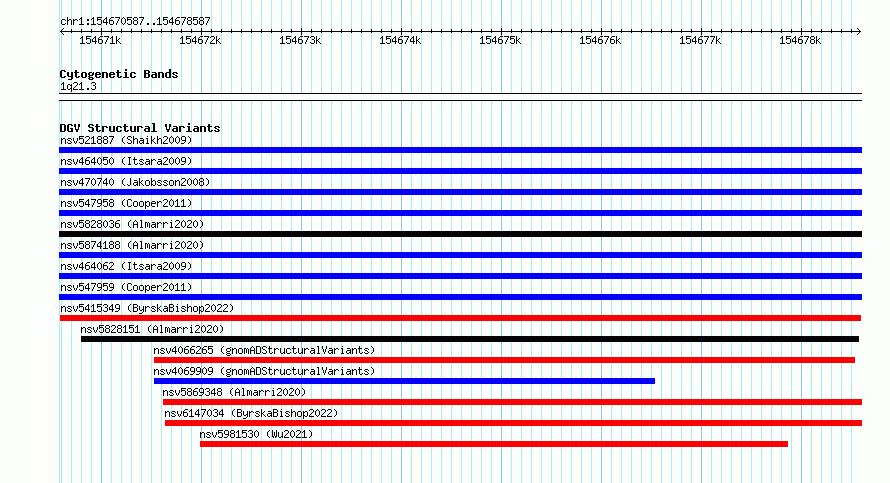
Task: Click the DGV Structural Variants track title
Action: pyautogui.click(x=140, y=128)
